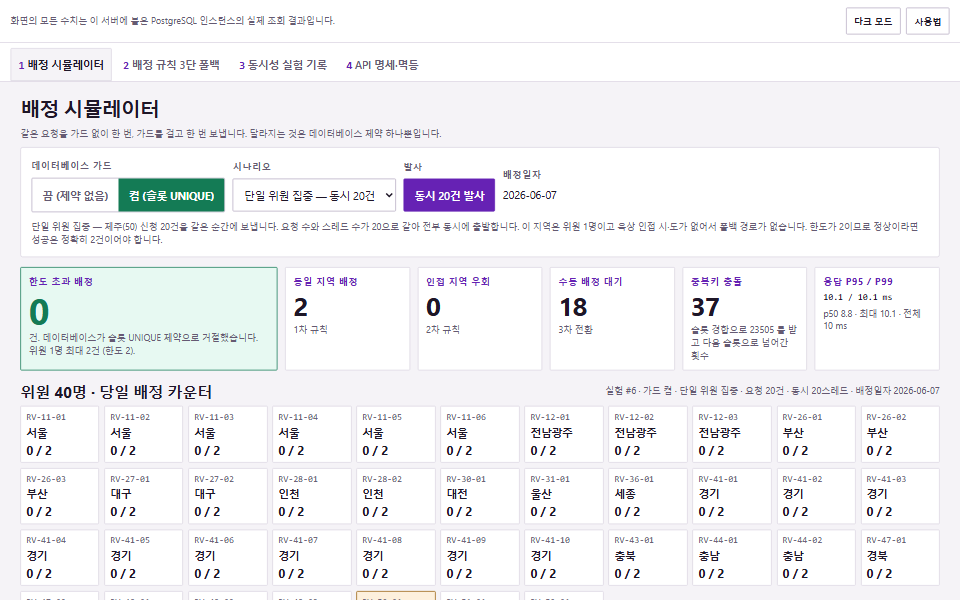960x600 pixels.
Task: Select reviewer card RV-44-02
Action: point(816,558)
